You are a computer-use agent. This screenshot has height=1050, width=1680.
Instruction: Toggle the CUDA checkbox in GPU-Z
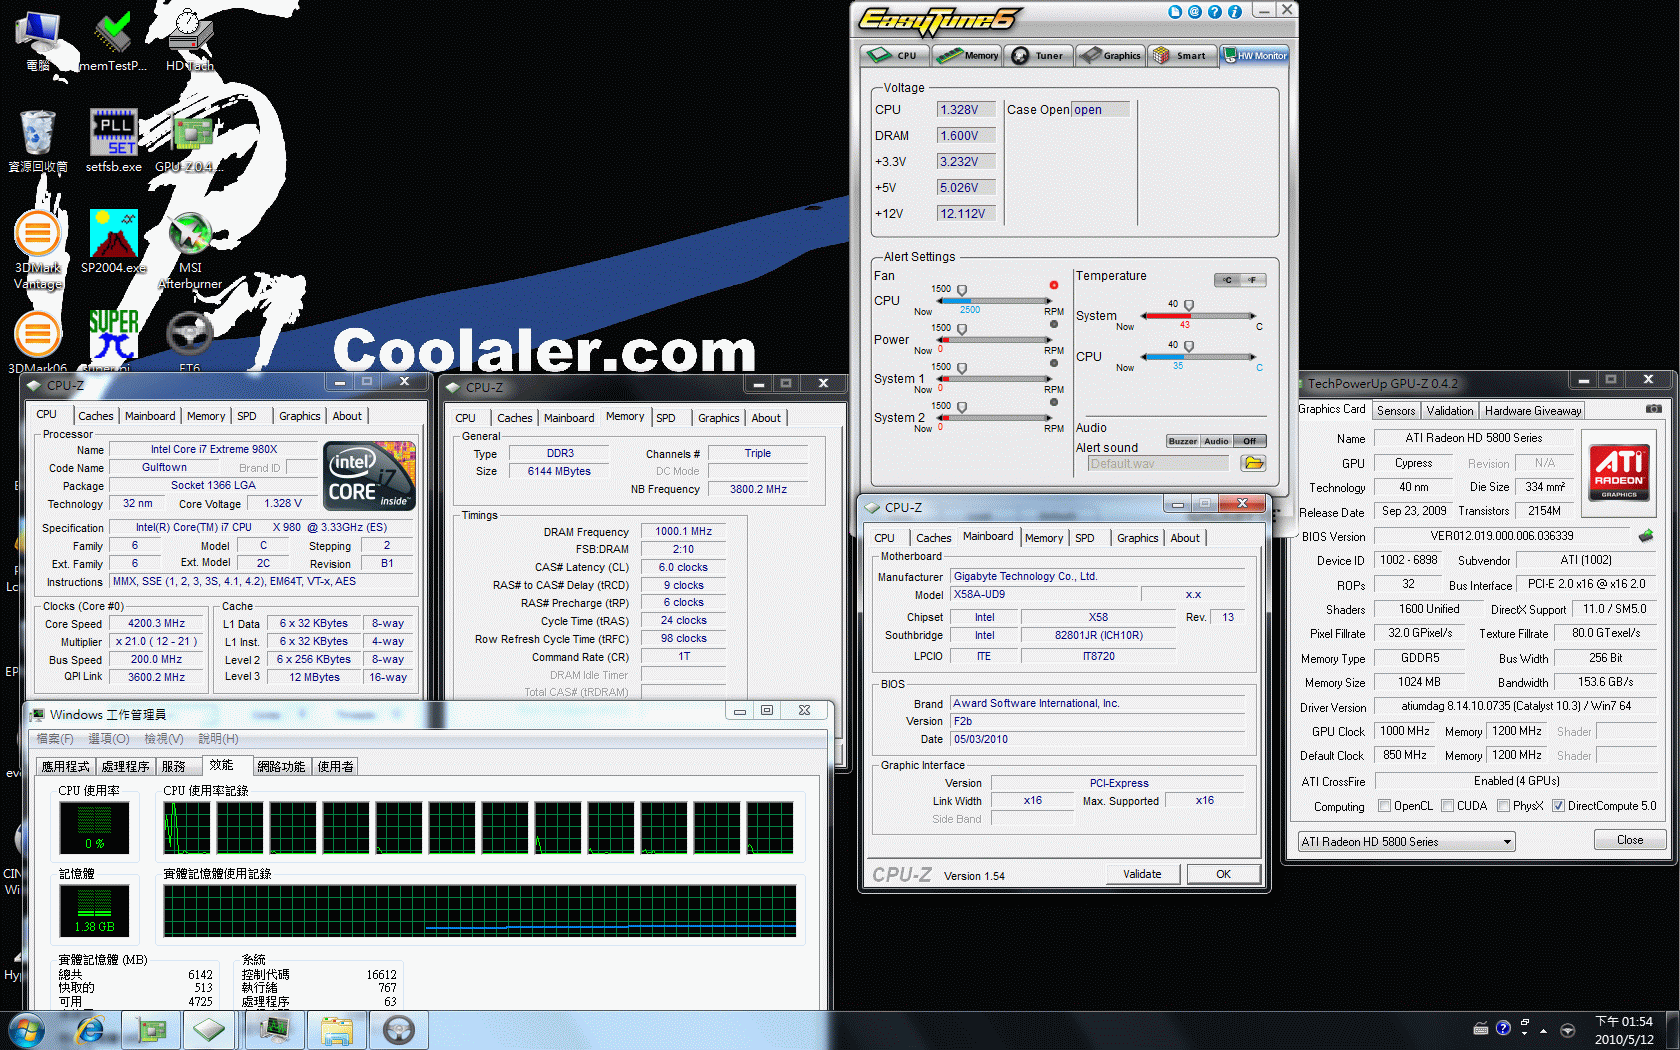(x=1447, y=806)
